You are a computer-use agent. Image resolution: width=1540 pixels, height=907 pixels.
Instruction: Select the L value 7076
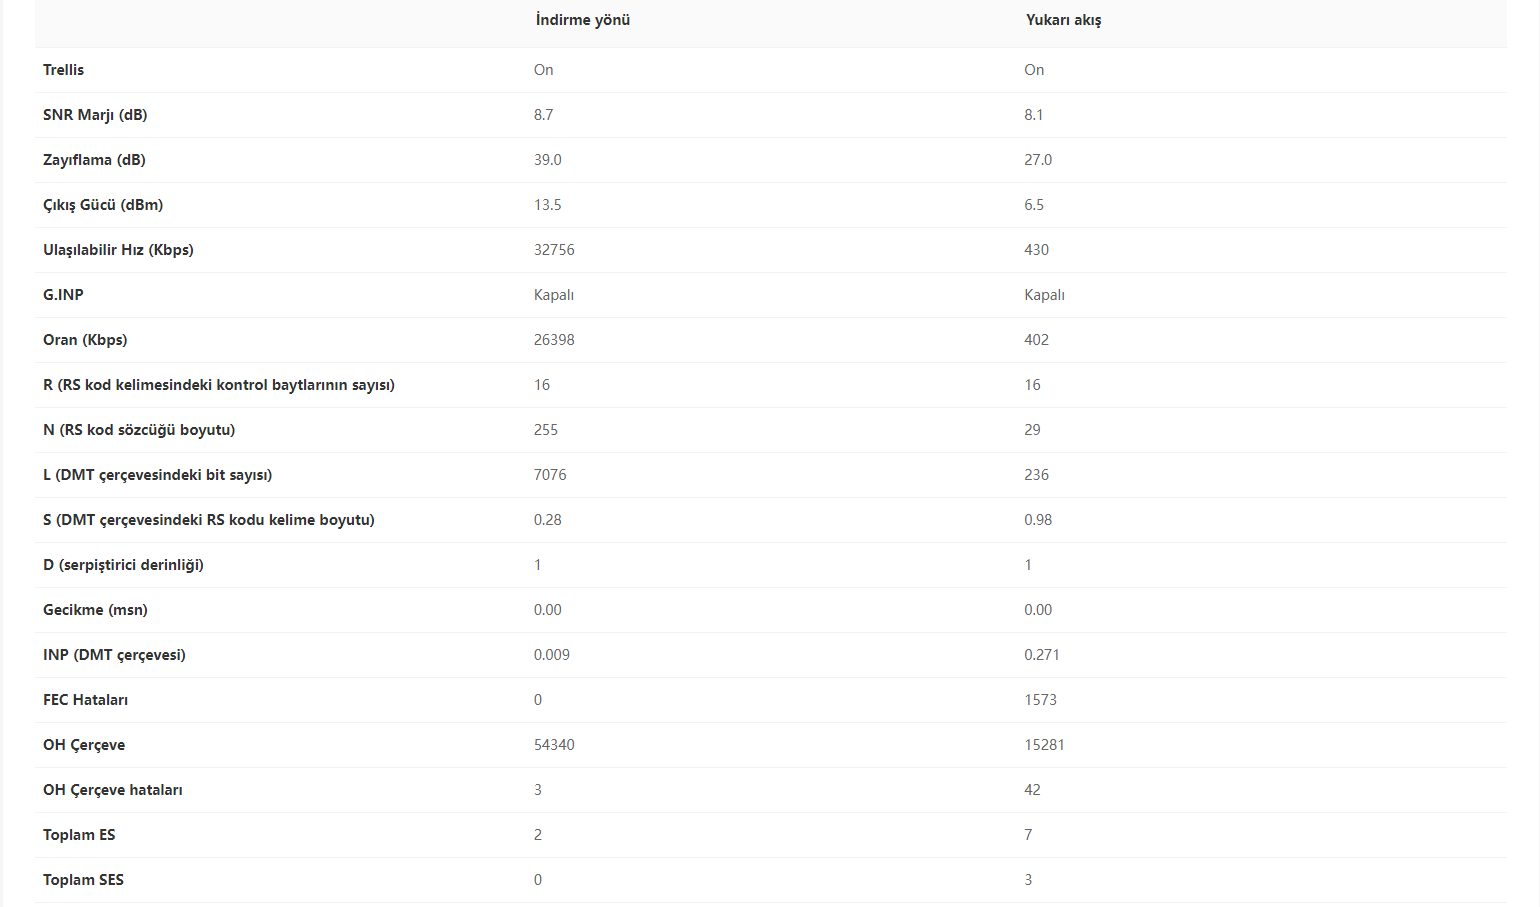[x=550, y=475]
